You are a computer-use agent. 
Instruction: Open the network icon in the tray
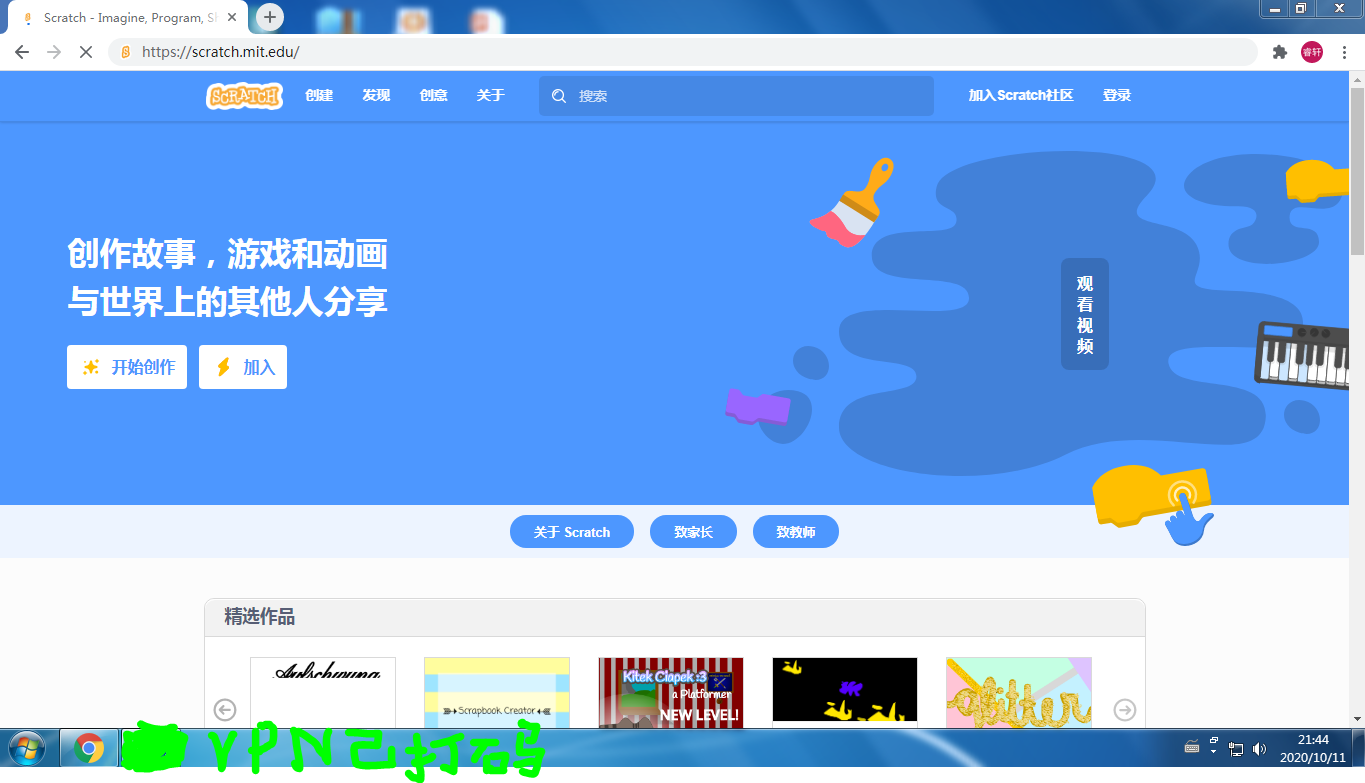click(1236, 748)
